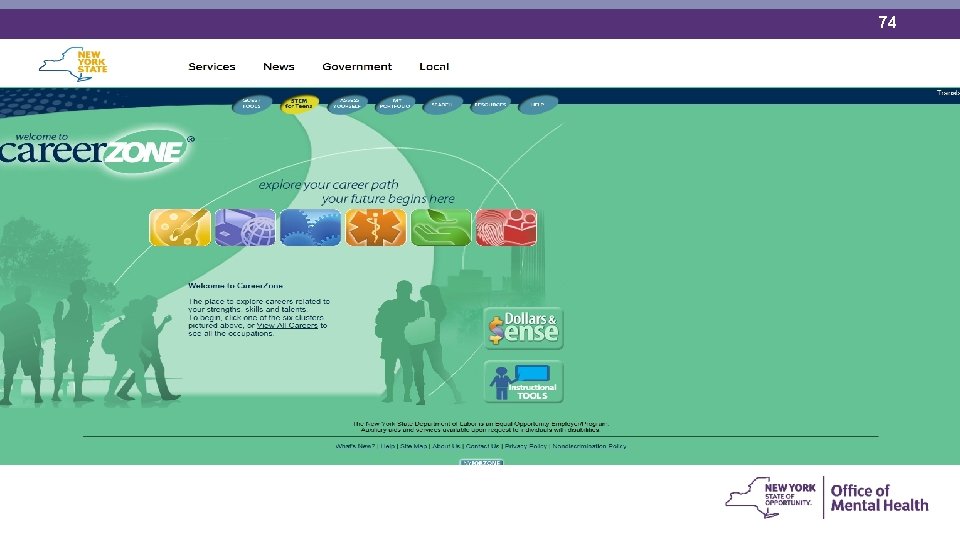Open the Services menu
The width and height of the screenshot is (960, 540).
[212, 66]
